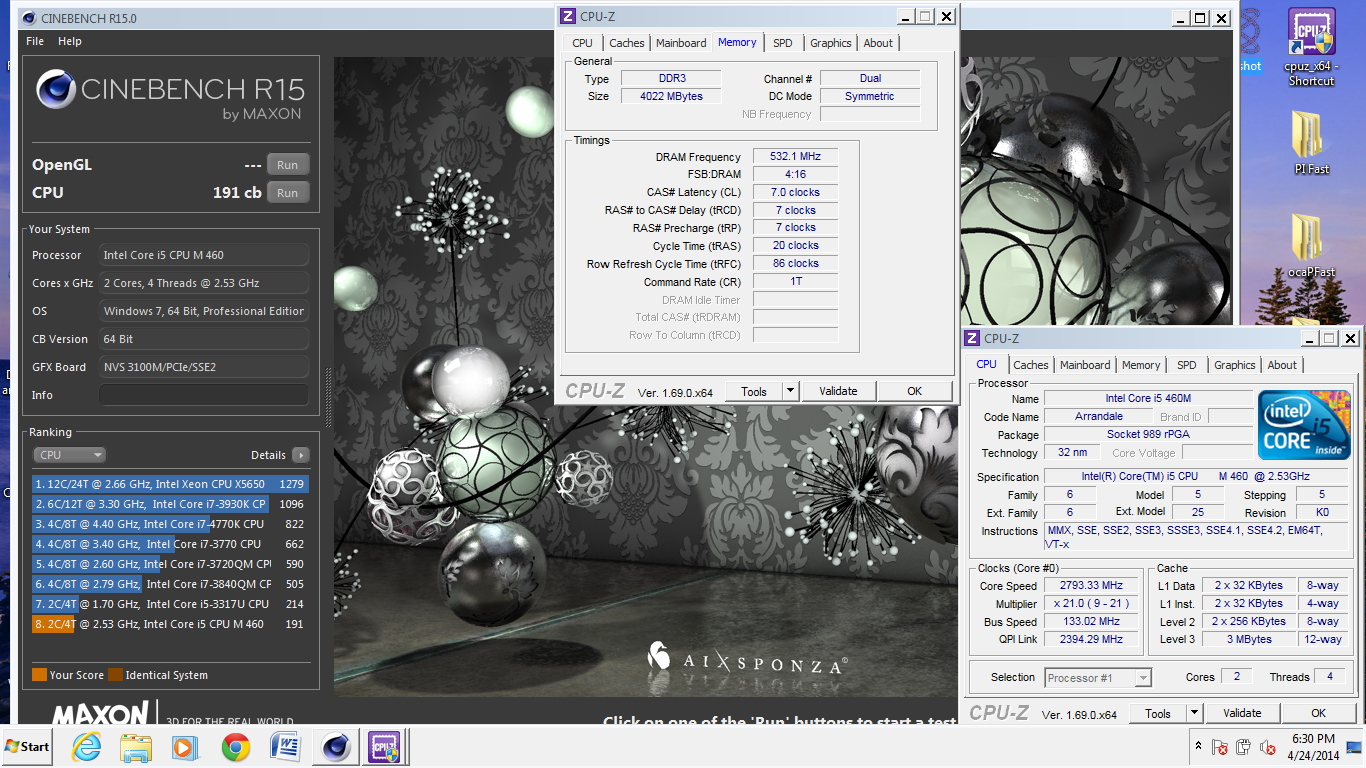Click the Core Speed value 2793.33 MHz
Image resolution: width=1366 pixels, height=768 pixels.
click(x=1092, y=585)
